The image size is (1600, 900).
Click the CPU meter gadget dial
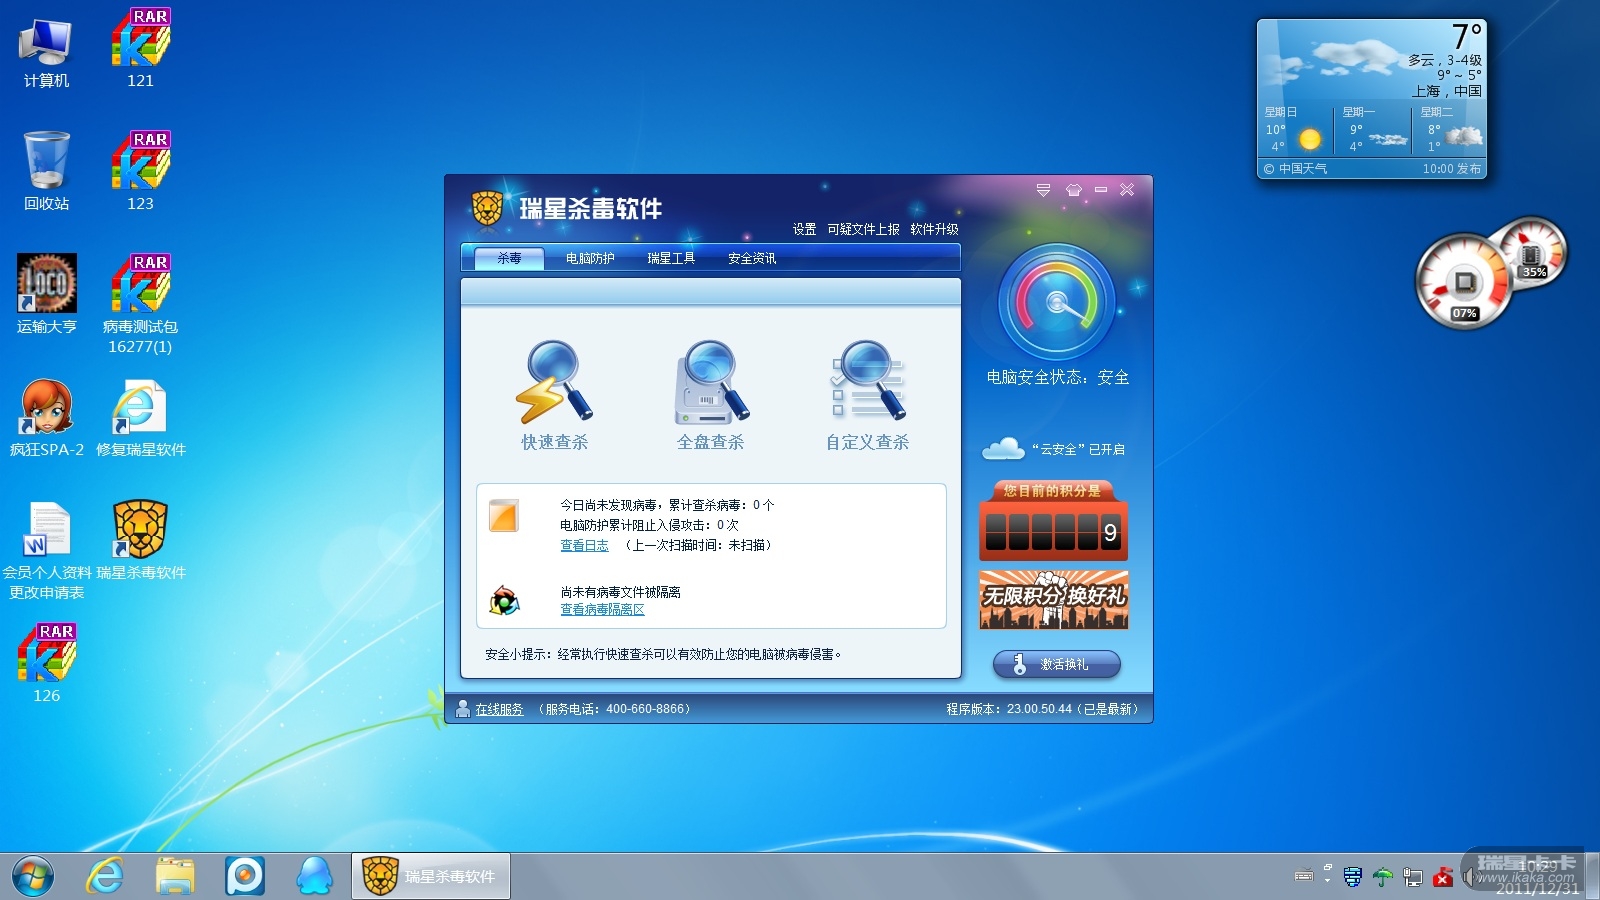(1463, 282)
